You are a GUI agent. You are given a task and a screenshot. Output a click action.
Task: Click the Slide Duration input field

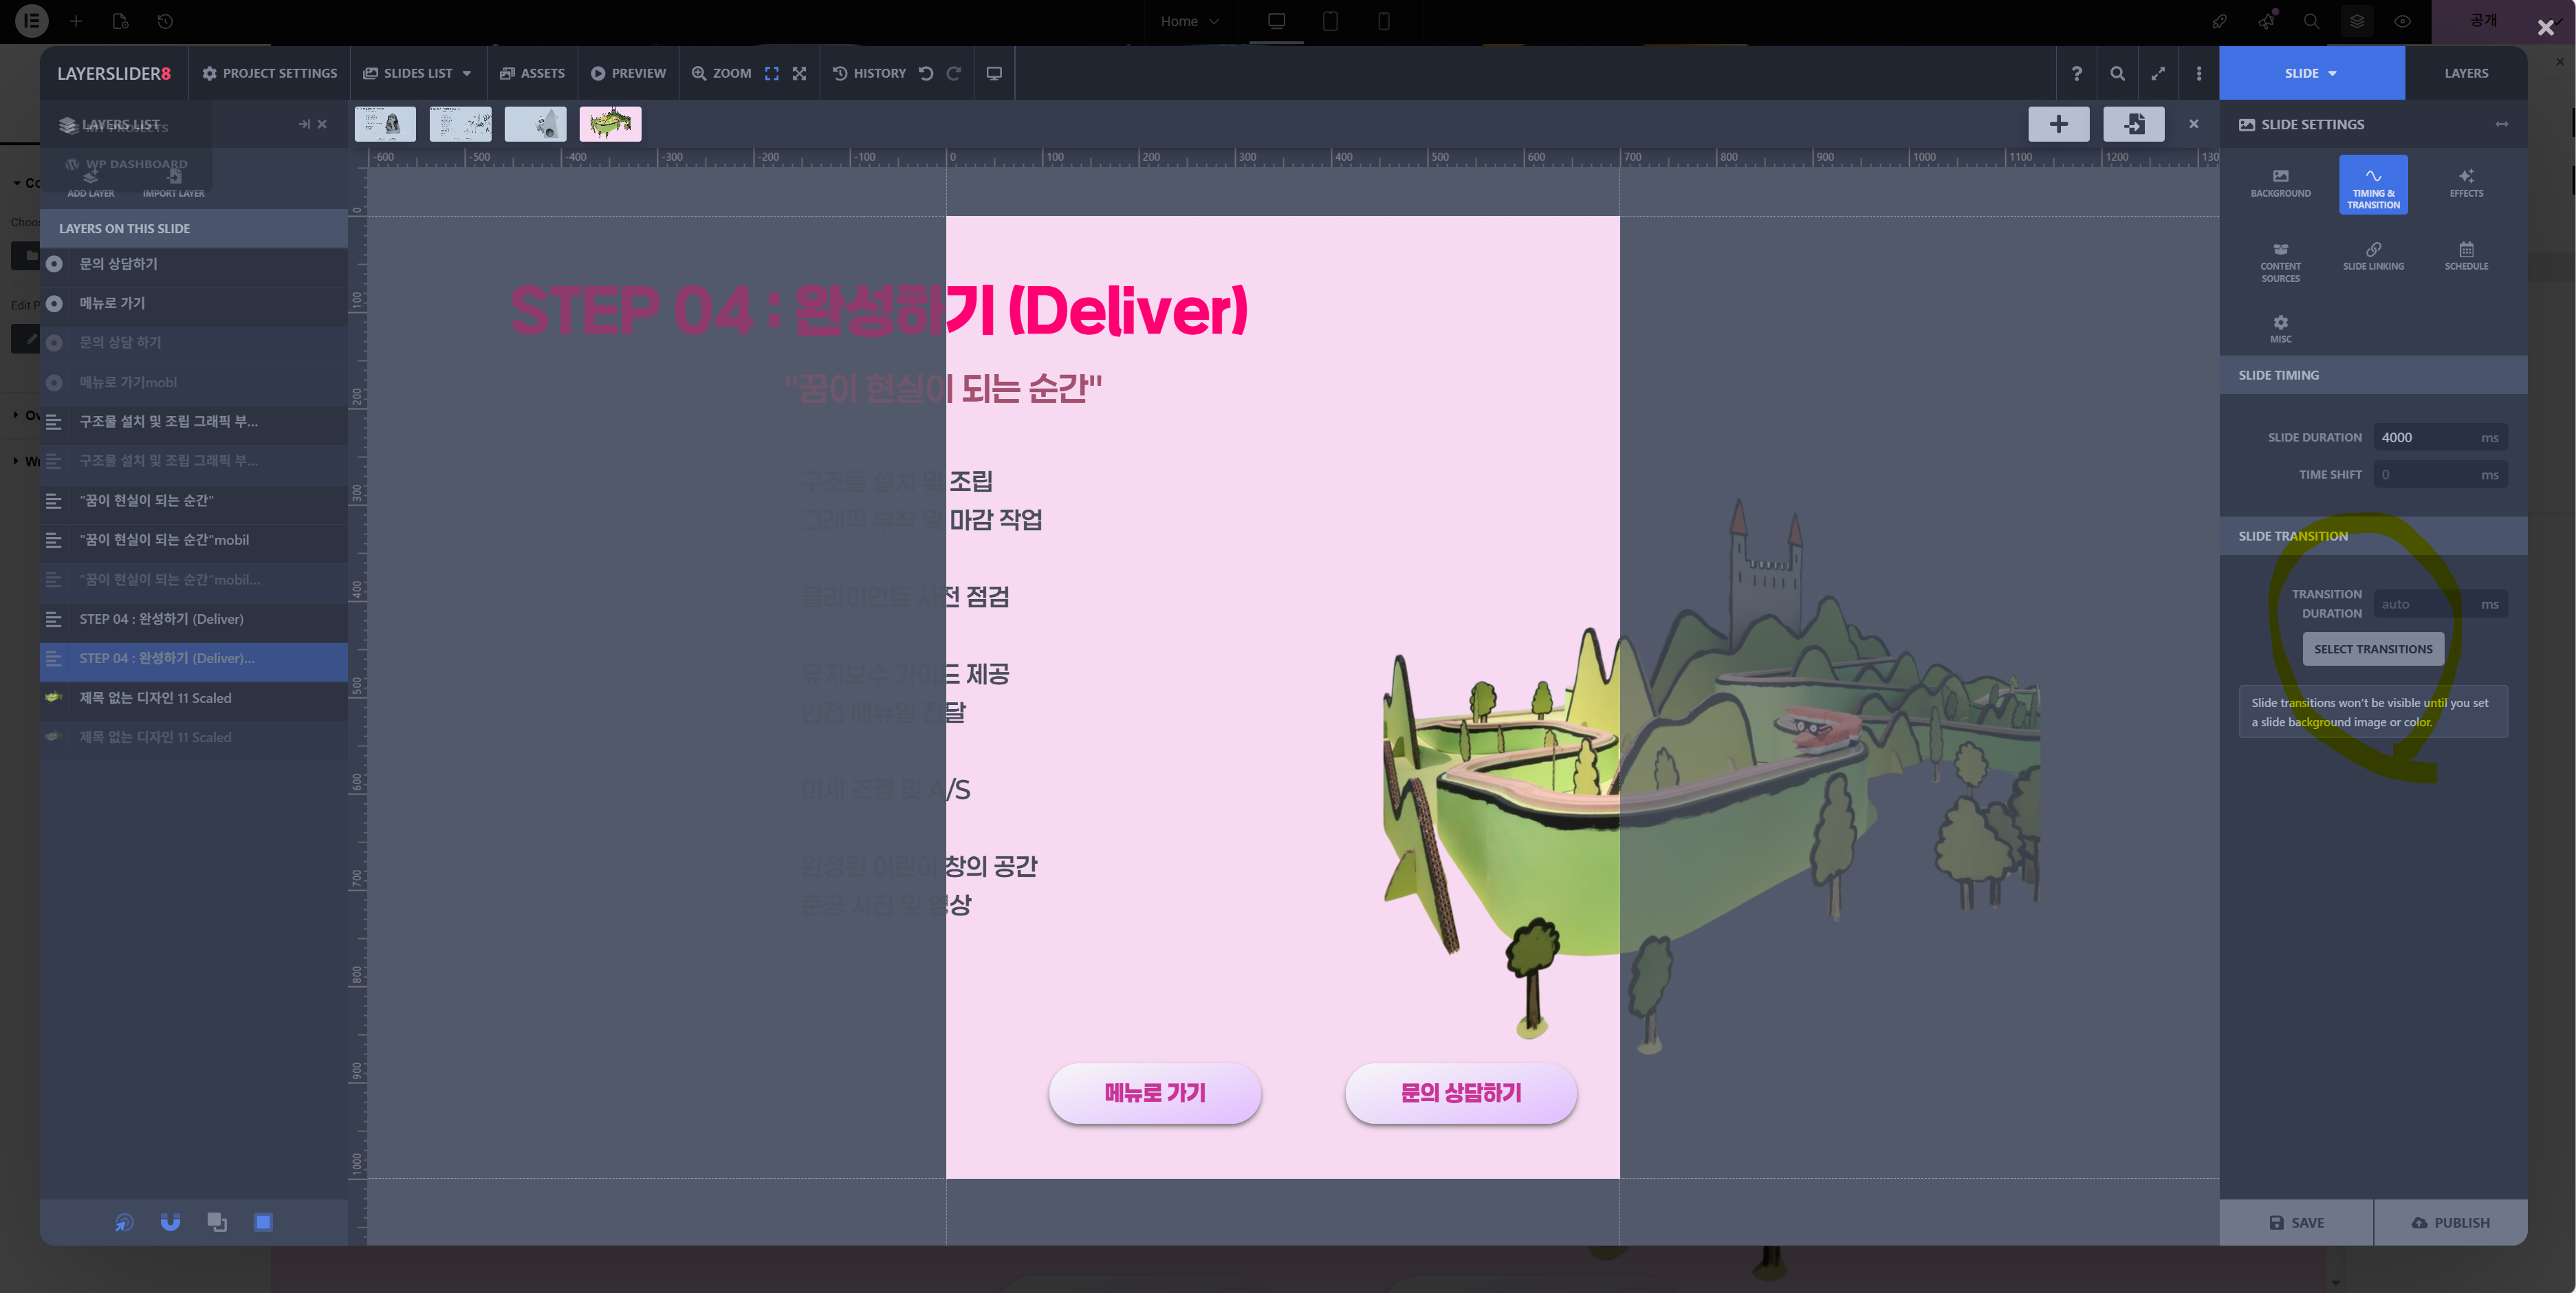(x=2425, y=437)
